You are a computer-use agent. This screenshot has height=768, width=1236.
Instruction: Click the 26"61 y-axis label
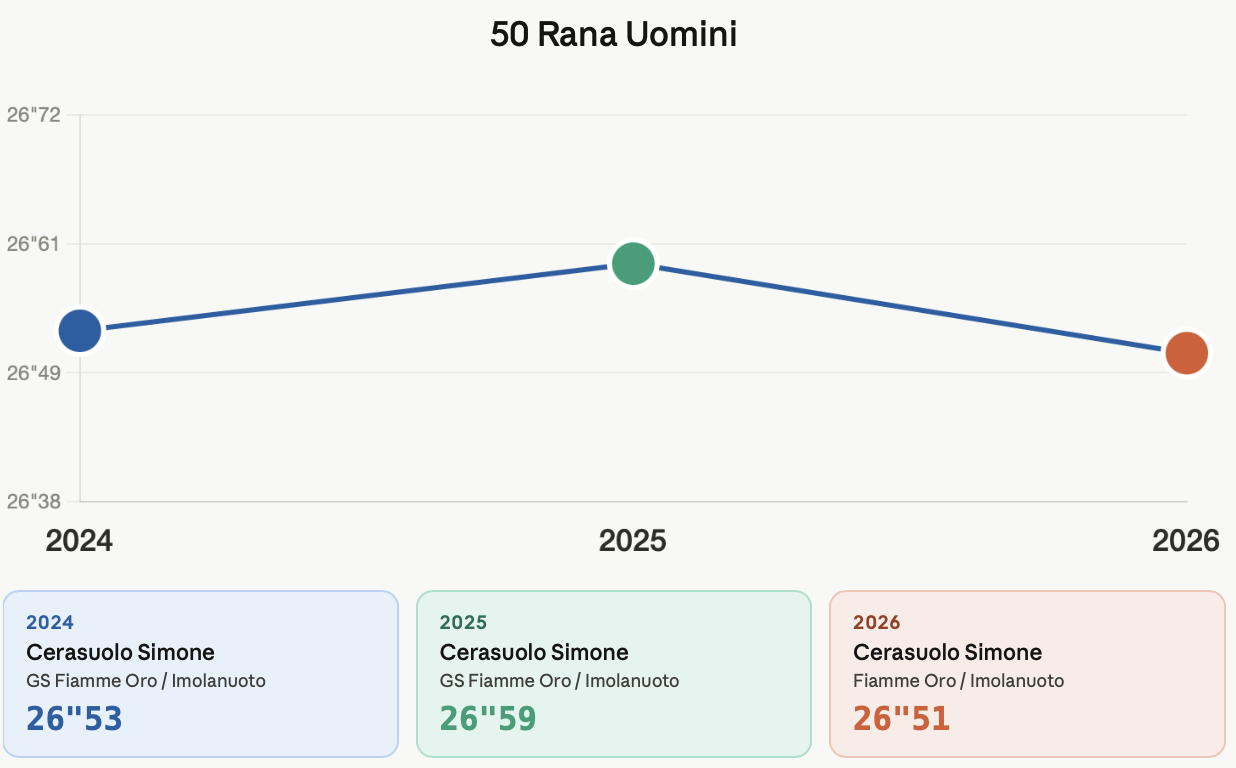34,244
